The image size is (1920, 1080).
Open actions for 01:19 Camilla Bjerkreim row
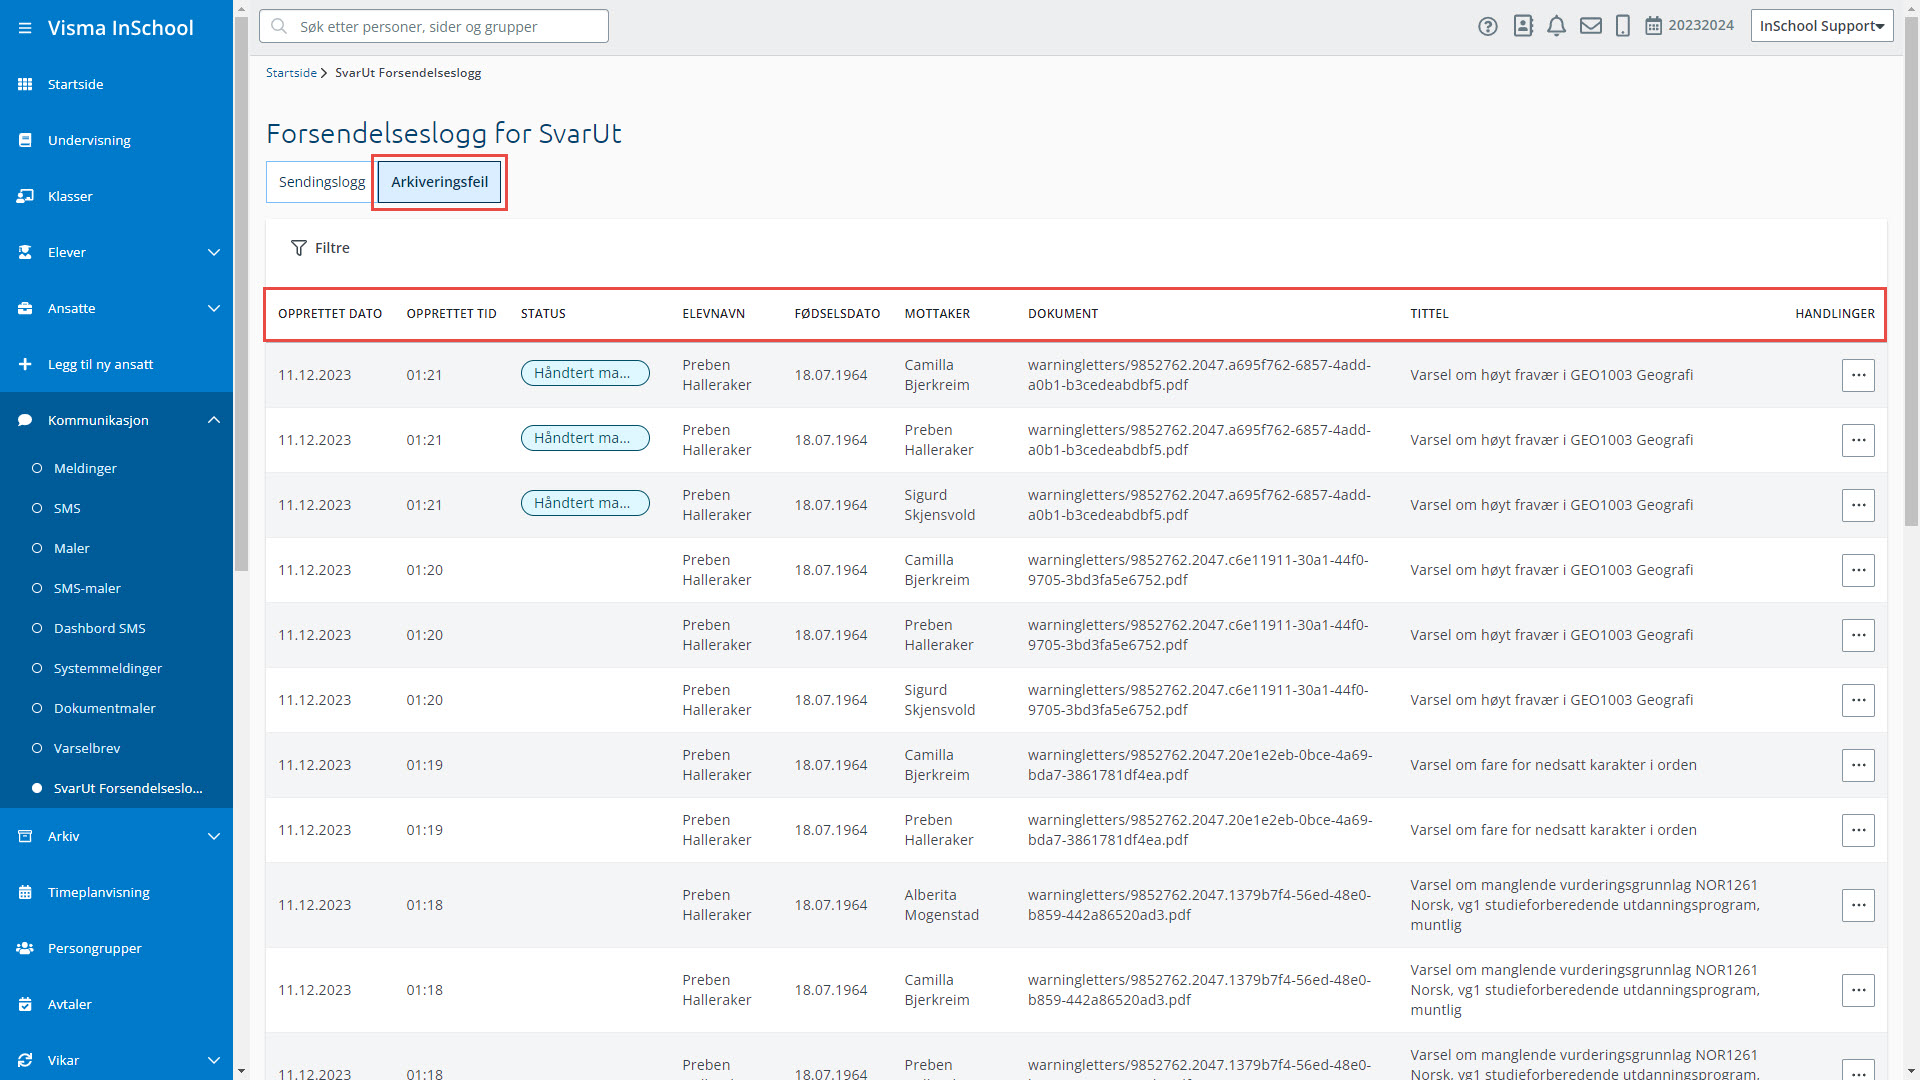point(1858,765)
